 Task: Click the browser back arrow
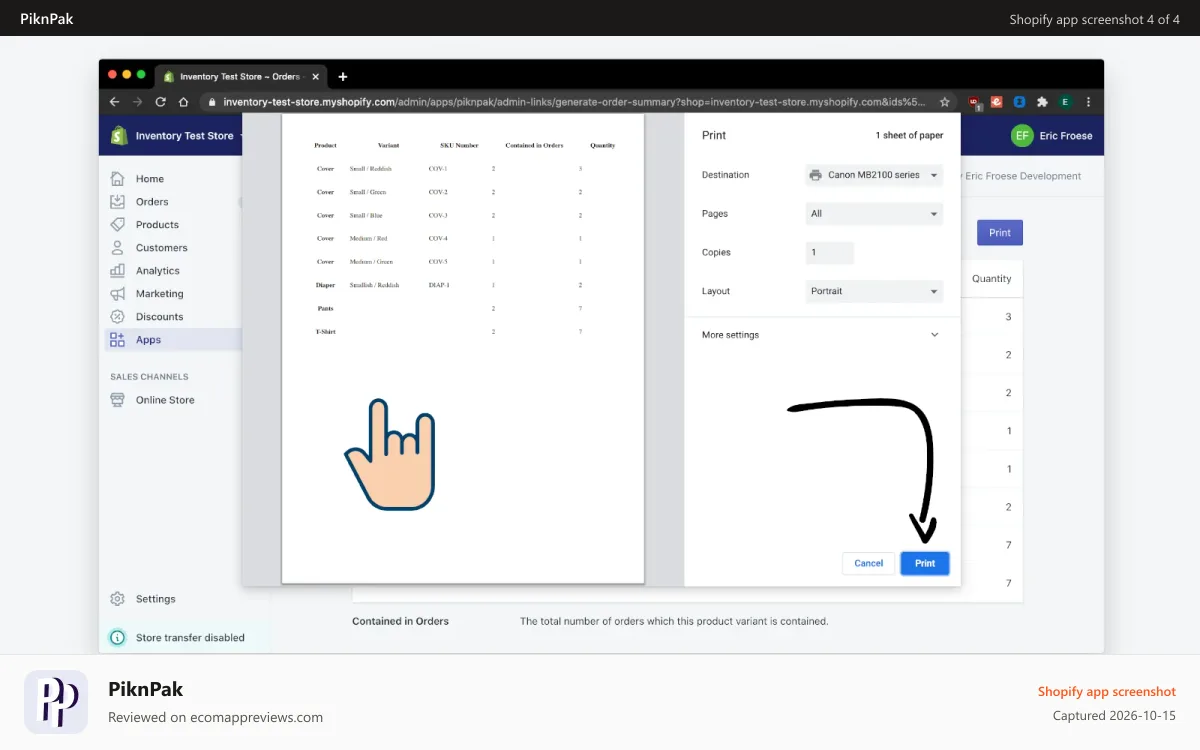tap(114, 102)
